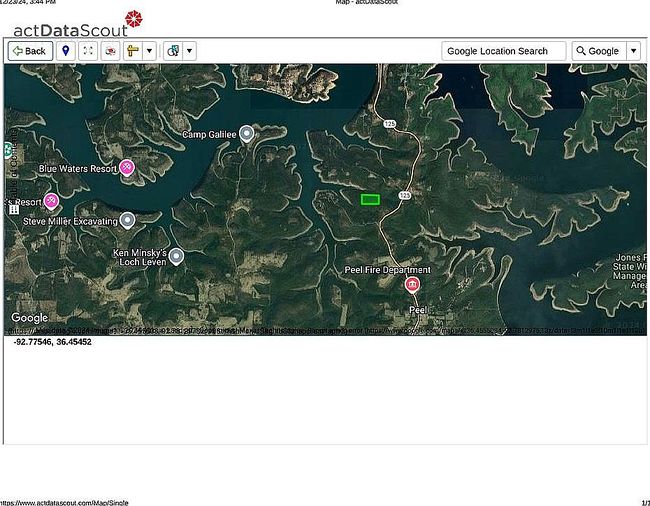Screen dimensions: 650x506
Task: Open the Blue Waters Resort marker
Action: click(x=126, y=168)
